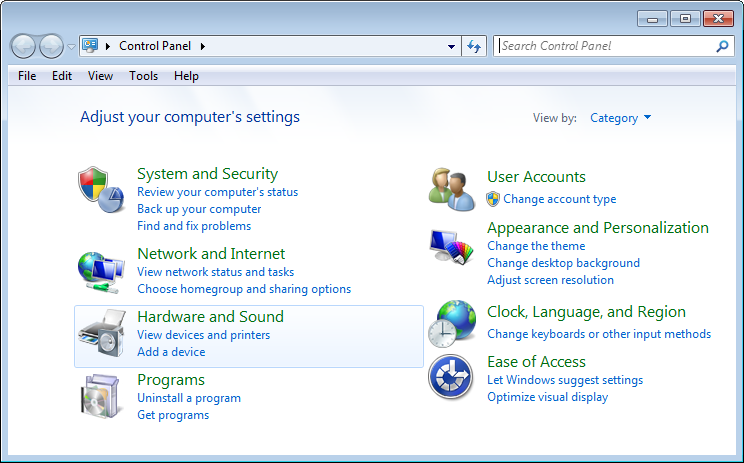
Task: Open the View by Category dropdown
Action: click(x=620, y=118)
